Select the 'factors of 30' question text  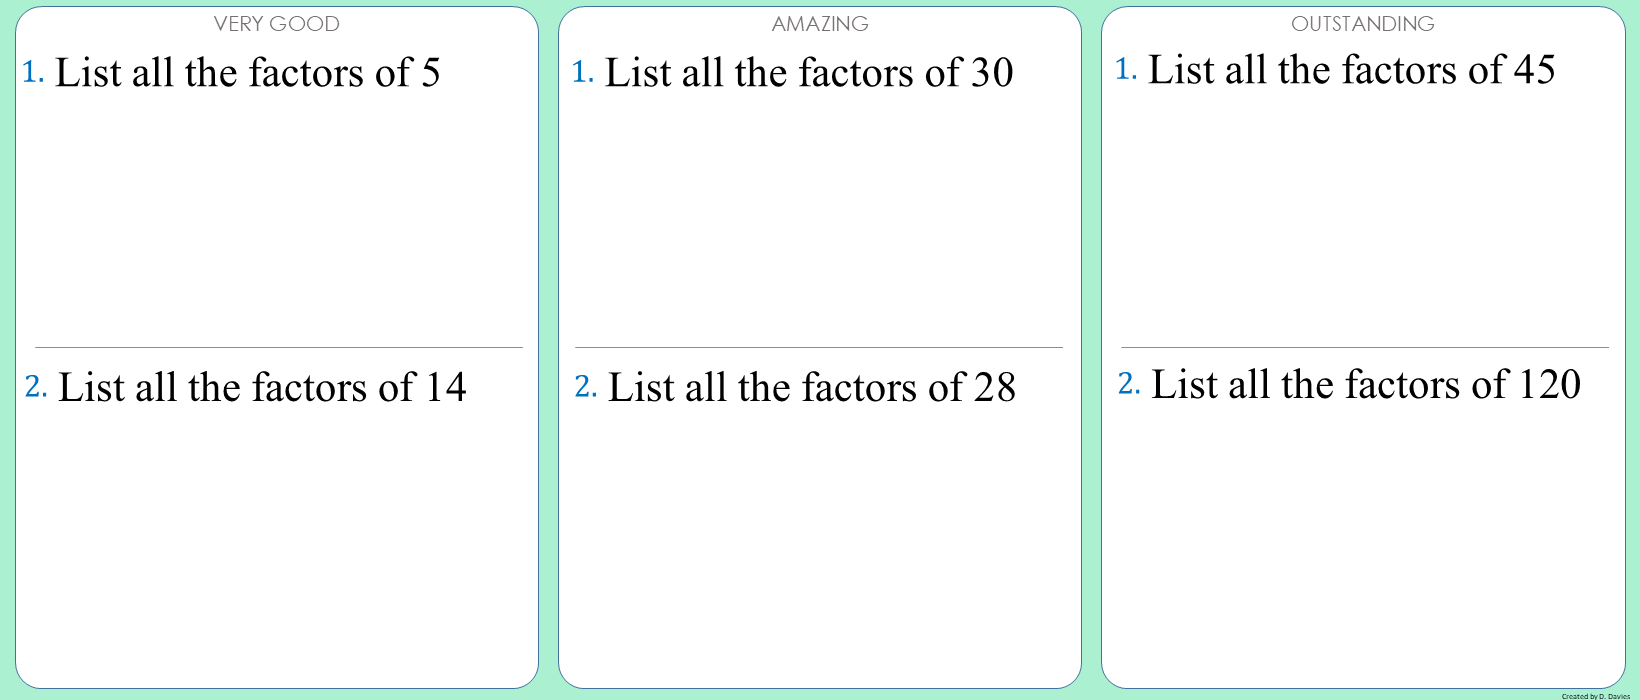pyautogui.click(x=809, y=73)
